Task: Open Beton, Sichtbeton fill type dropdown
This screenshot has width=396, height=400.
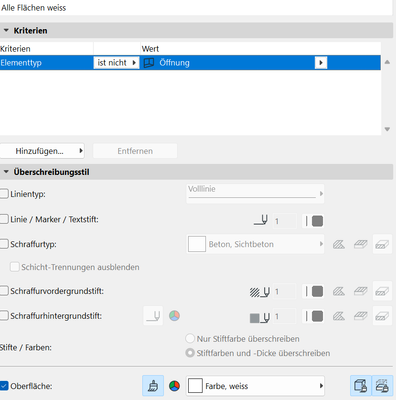Action: [x=255, y=244]
